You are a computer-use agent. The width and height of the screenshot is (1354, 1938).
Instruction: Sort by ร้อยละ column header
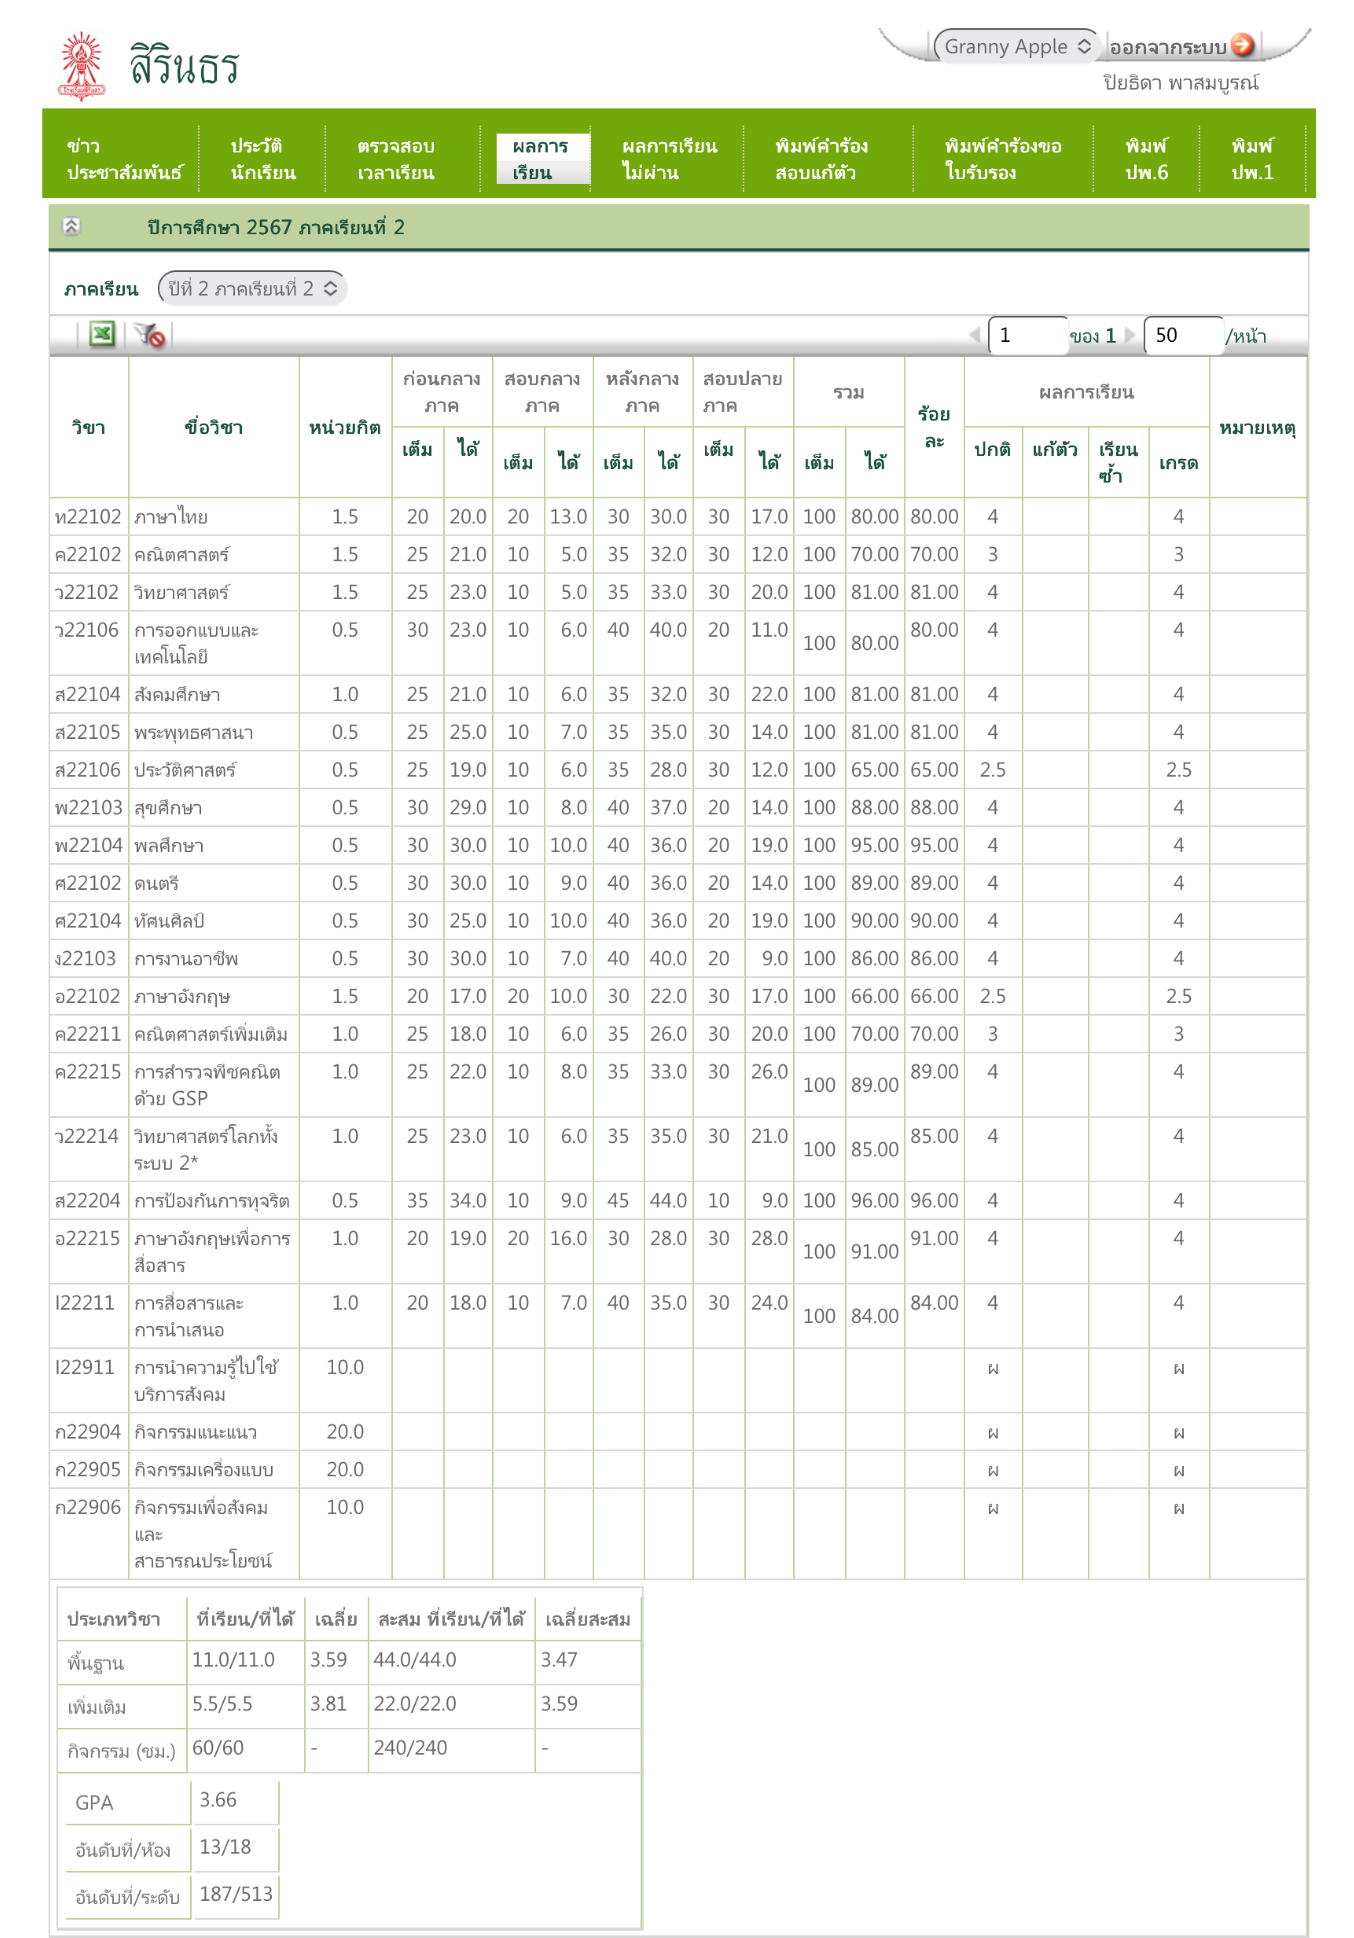coord(934,427)
